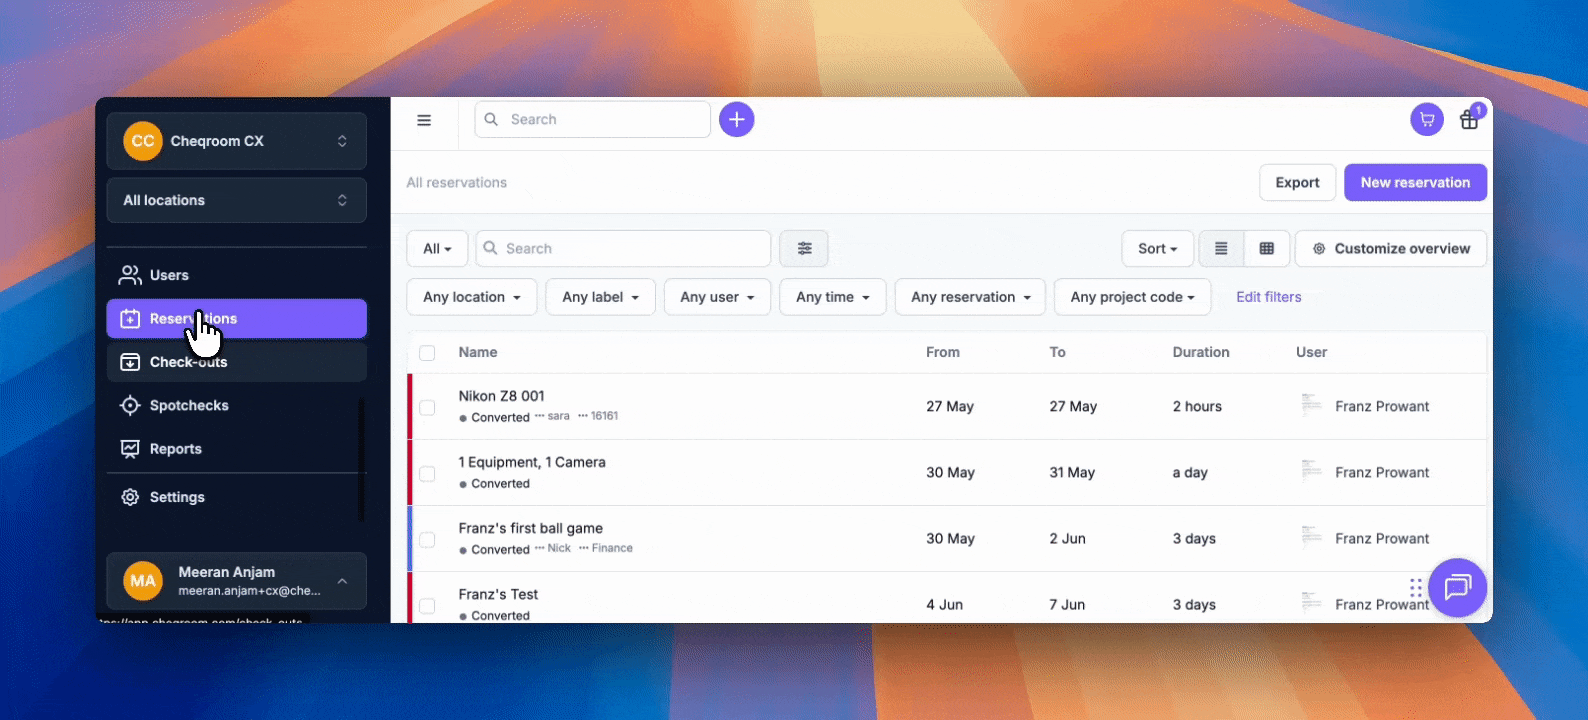Open the All locations selector
This screenshot has width=1588, height=720.
pyautogui.click(x=236, y=200)
